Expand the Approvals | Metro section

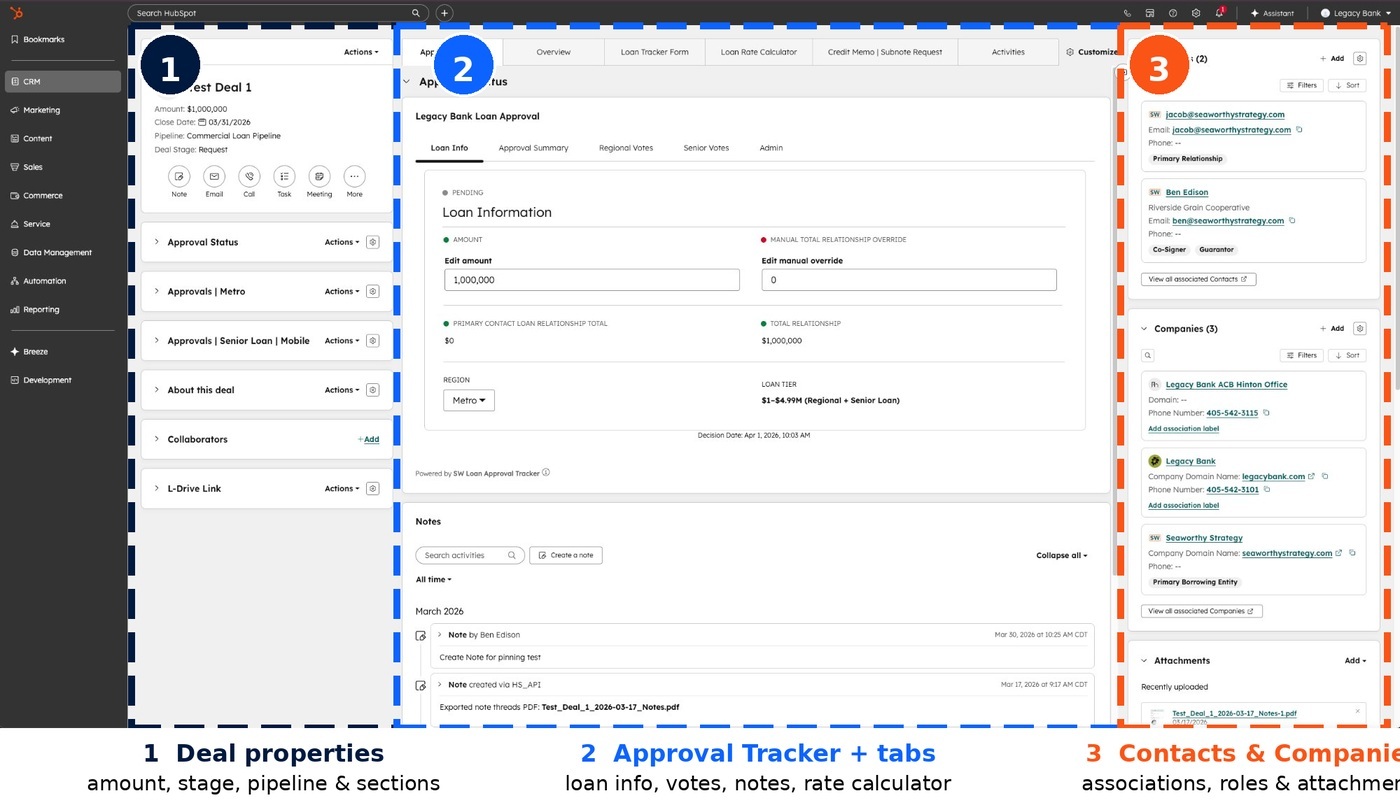click(157, 292)
